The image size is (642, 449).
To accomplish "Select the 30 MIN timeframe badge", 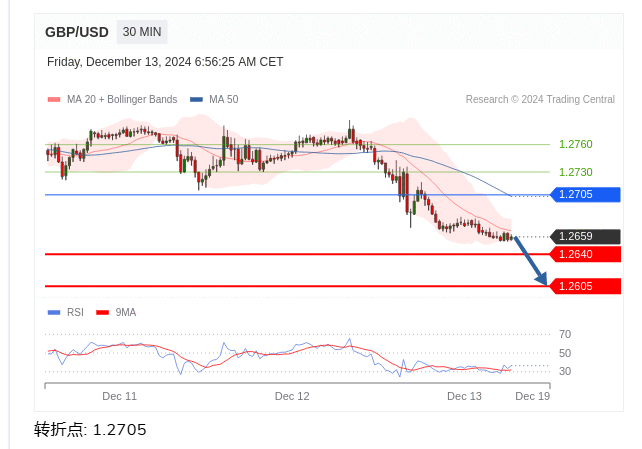I will [x=142, y=32].
